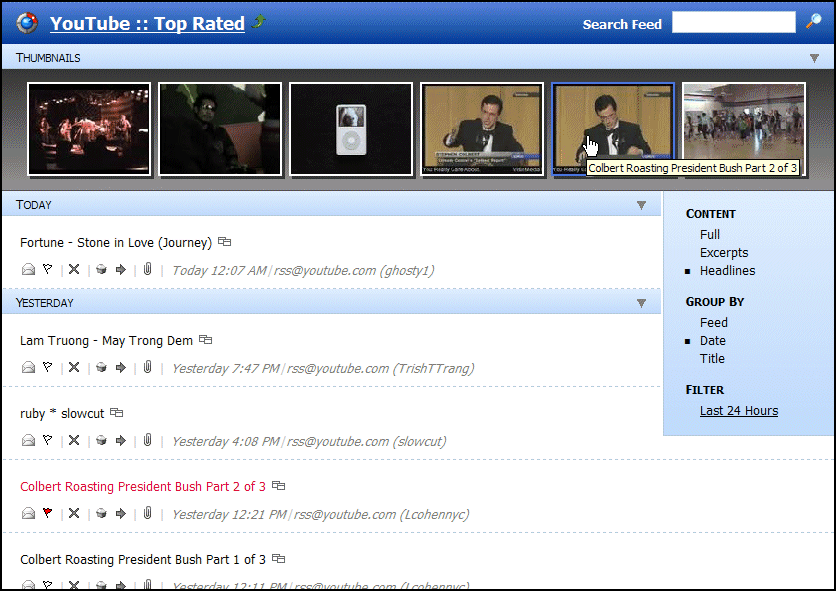Click new window icon beside Colbert Part 1 of 3
This screenshot has width=836, height=591.
(x=278, y=558)
